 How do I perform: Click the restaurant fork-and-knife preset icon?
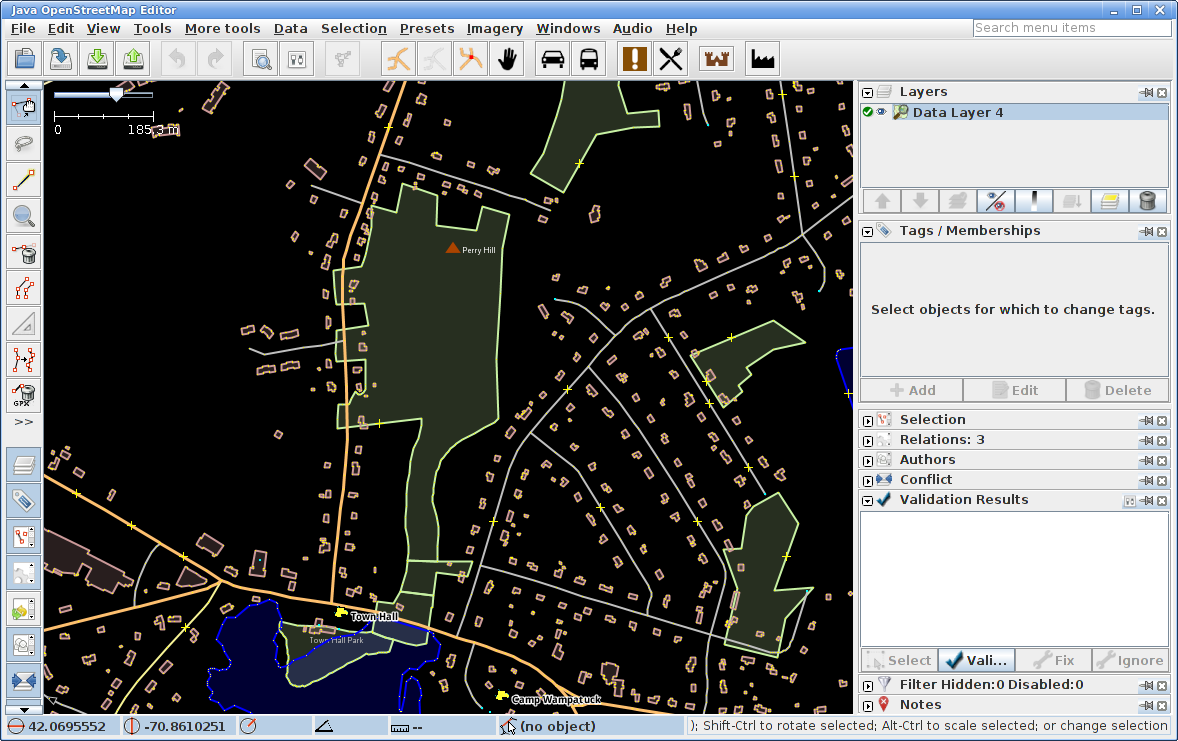coord(670,59)
